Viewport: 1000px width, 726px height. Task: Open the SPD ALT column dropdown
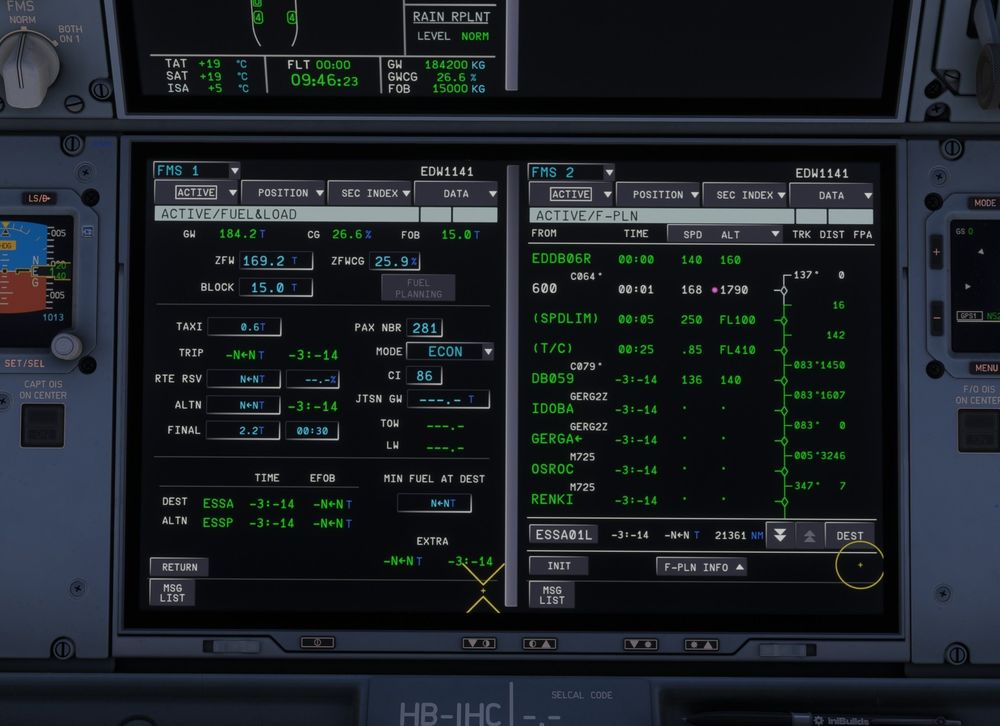[x=727, y=233]
